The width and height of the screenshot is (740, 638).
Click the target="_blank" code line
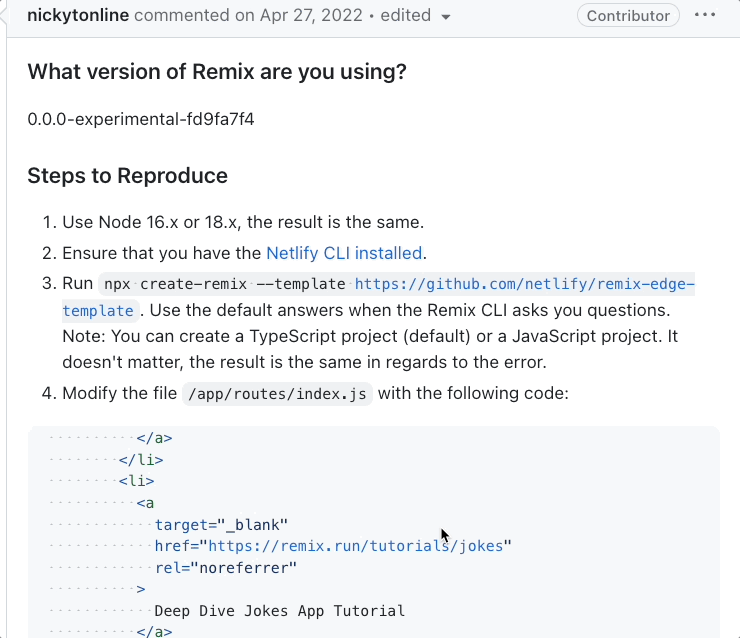coord(221,525)
